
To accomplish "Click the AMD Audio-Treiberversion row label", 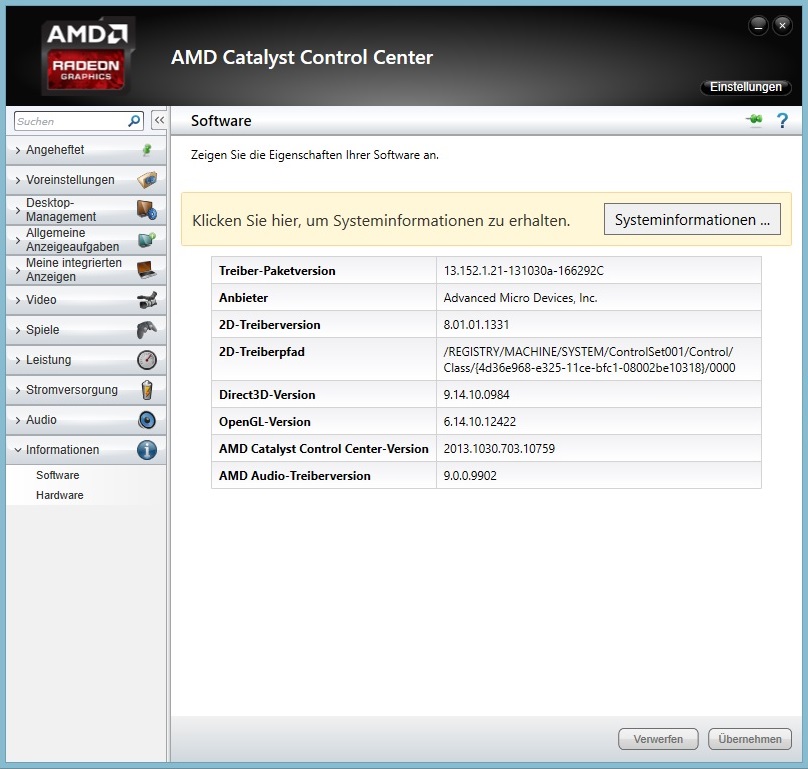I will coord(295,476).
